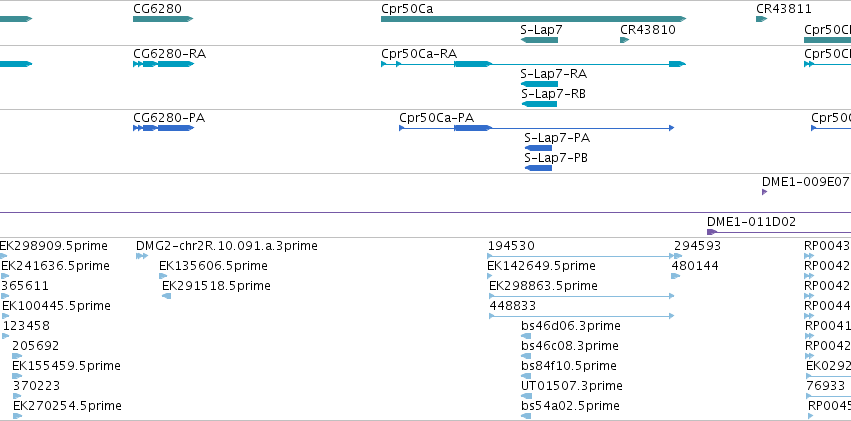Viewport: 851px width, 421px height.
Task: Select the CG6280-PA protein feature
Action: pos(163,128)
